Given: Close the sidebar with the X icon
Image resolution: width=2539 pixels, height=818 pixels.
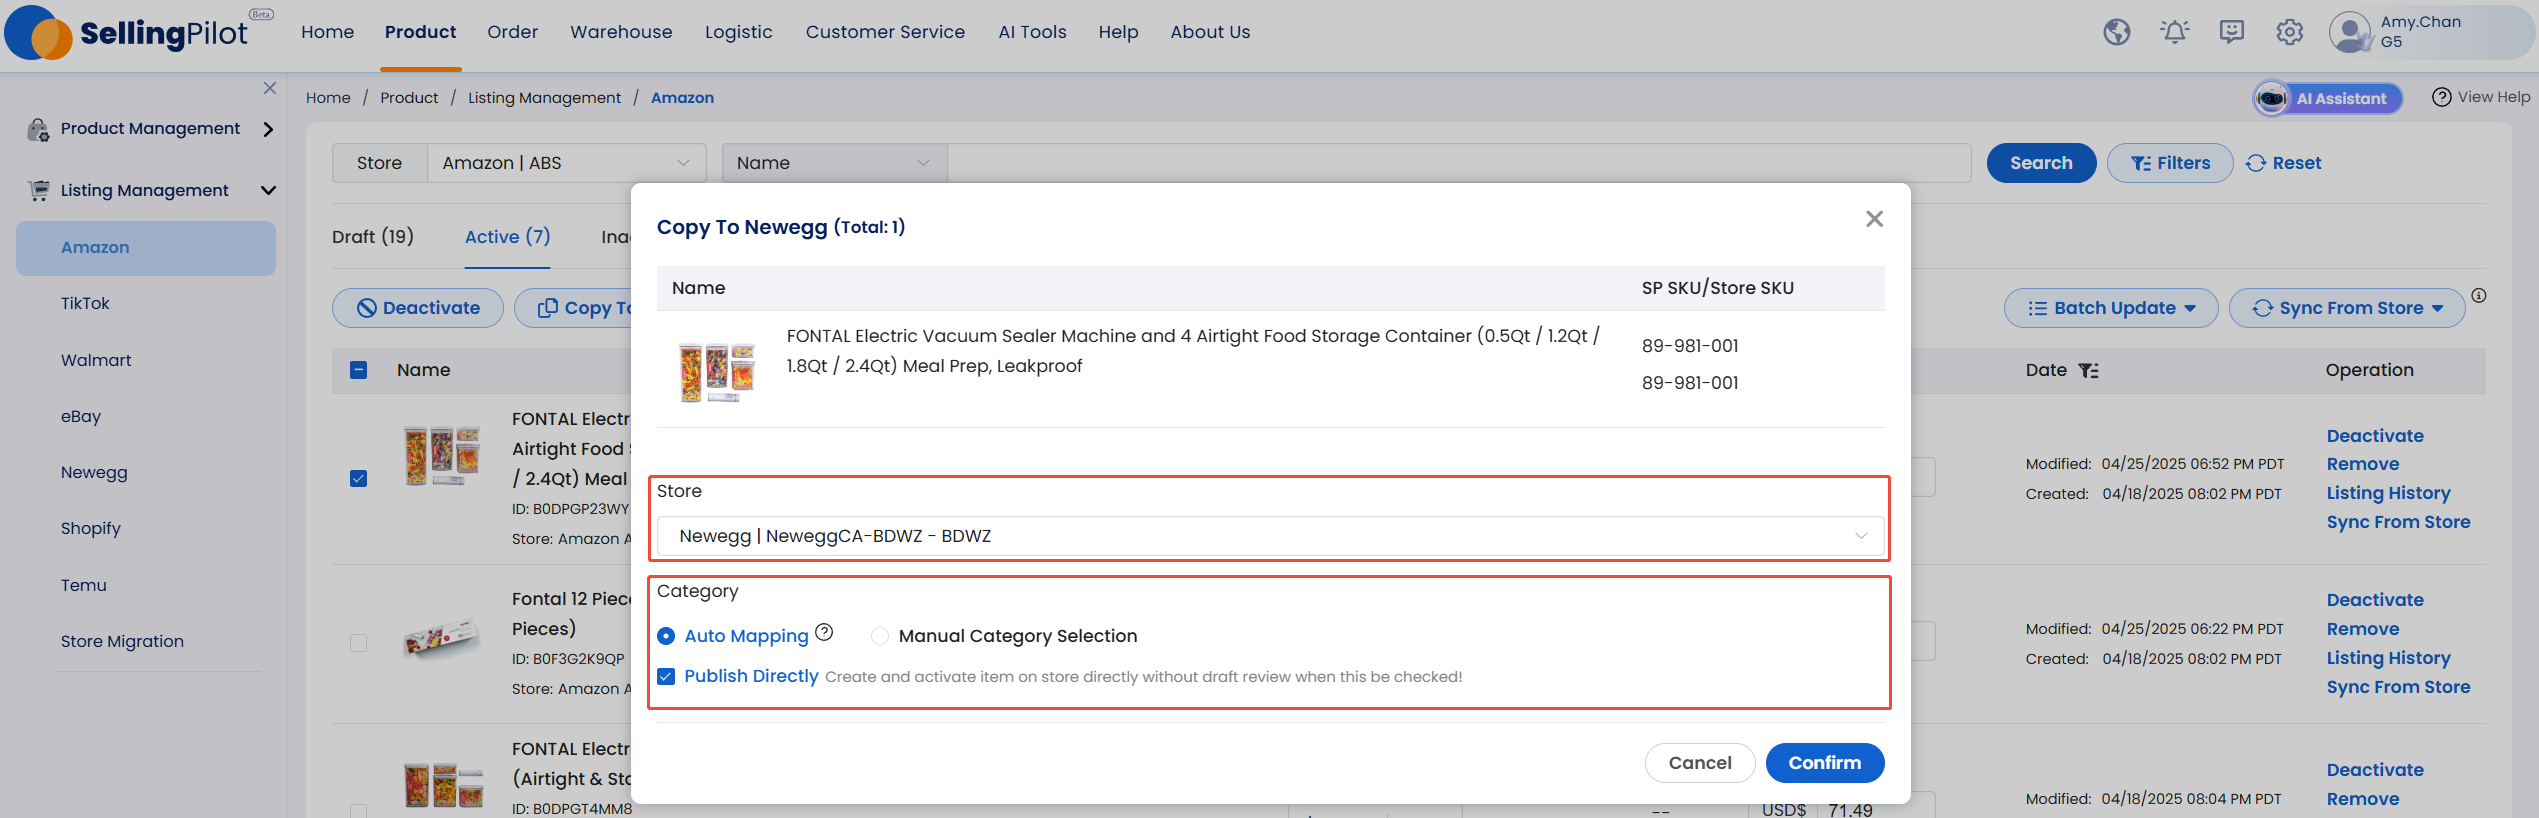Looking at the screenshot, I should 270,88.
